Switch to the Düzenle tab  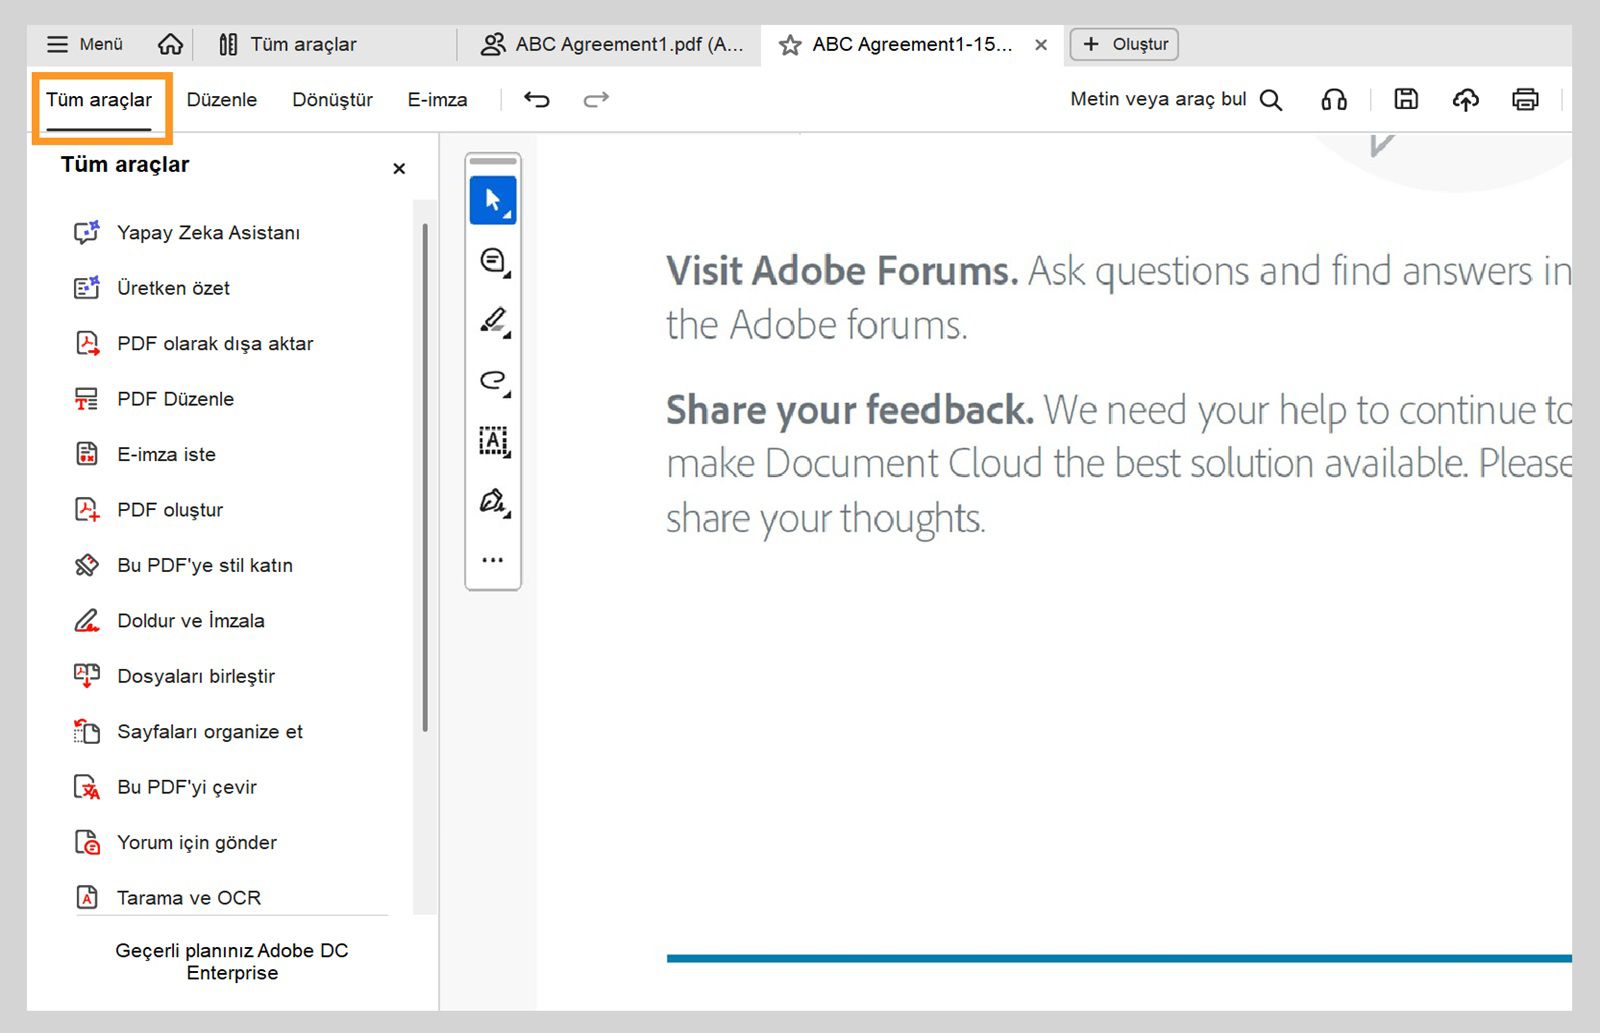[222, 99]
